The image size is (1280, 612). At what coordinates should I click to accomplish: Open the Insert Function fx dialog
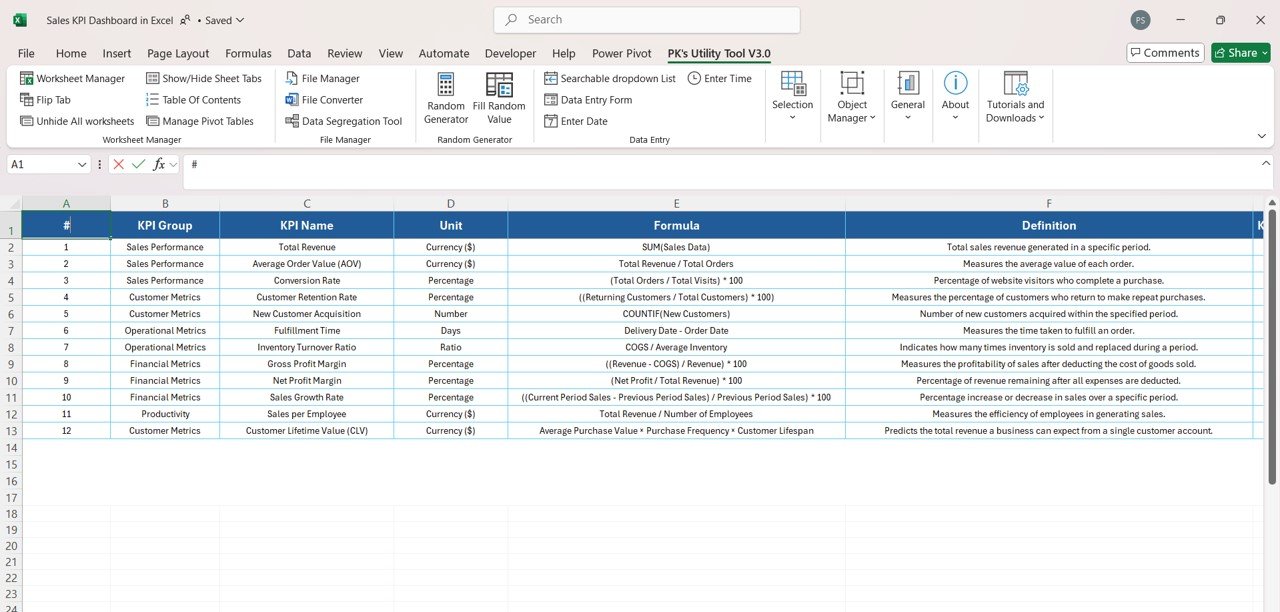pyautogui.click(x=159, y=164)
